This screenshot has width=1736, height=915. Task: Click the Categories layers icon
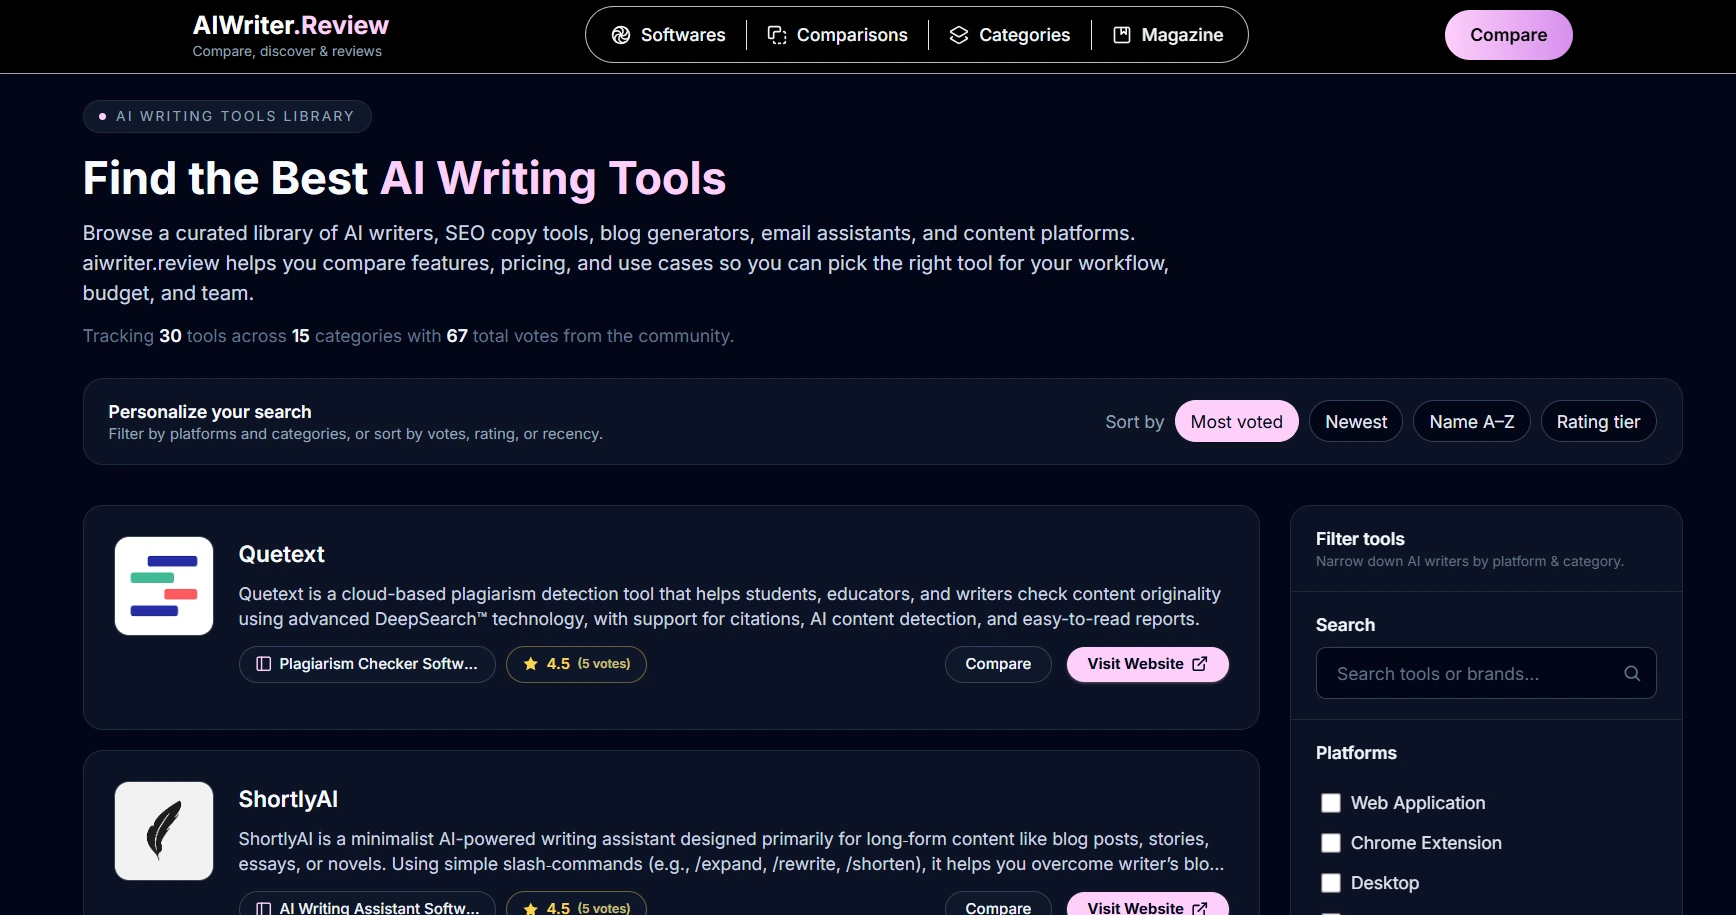click(959, 35)
